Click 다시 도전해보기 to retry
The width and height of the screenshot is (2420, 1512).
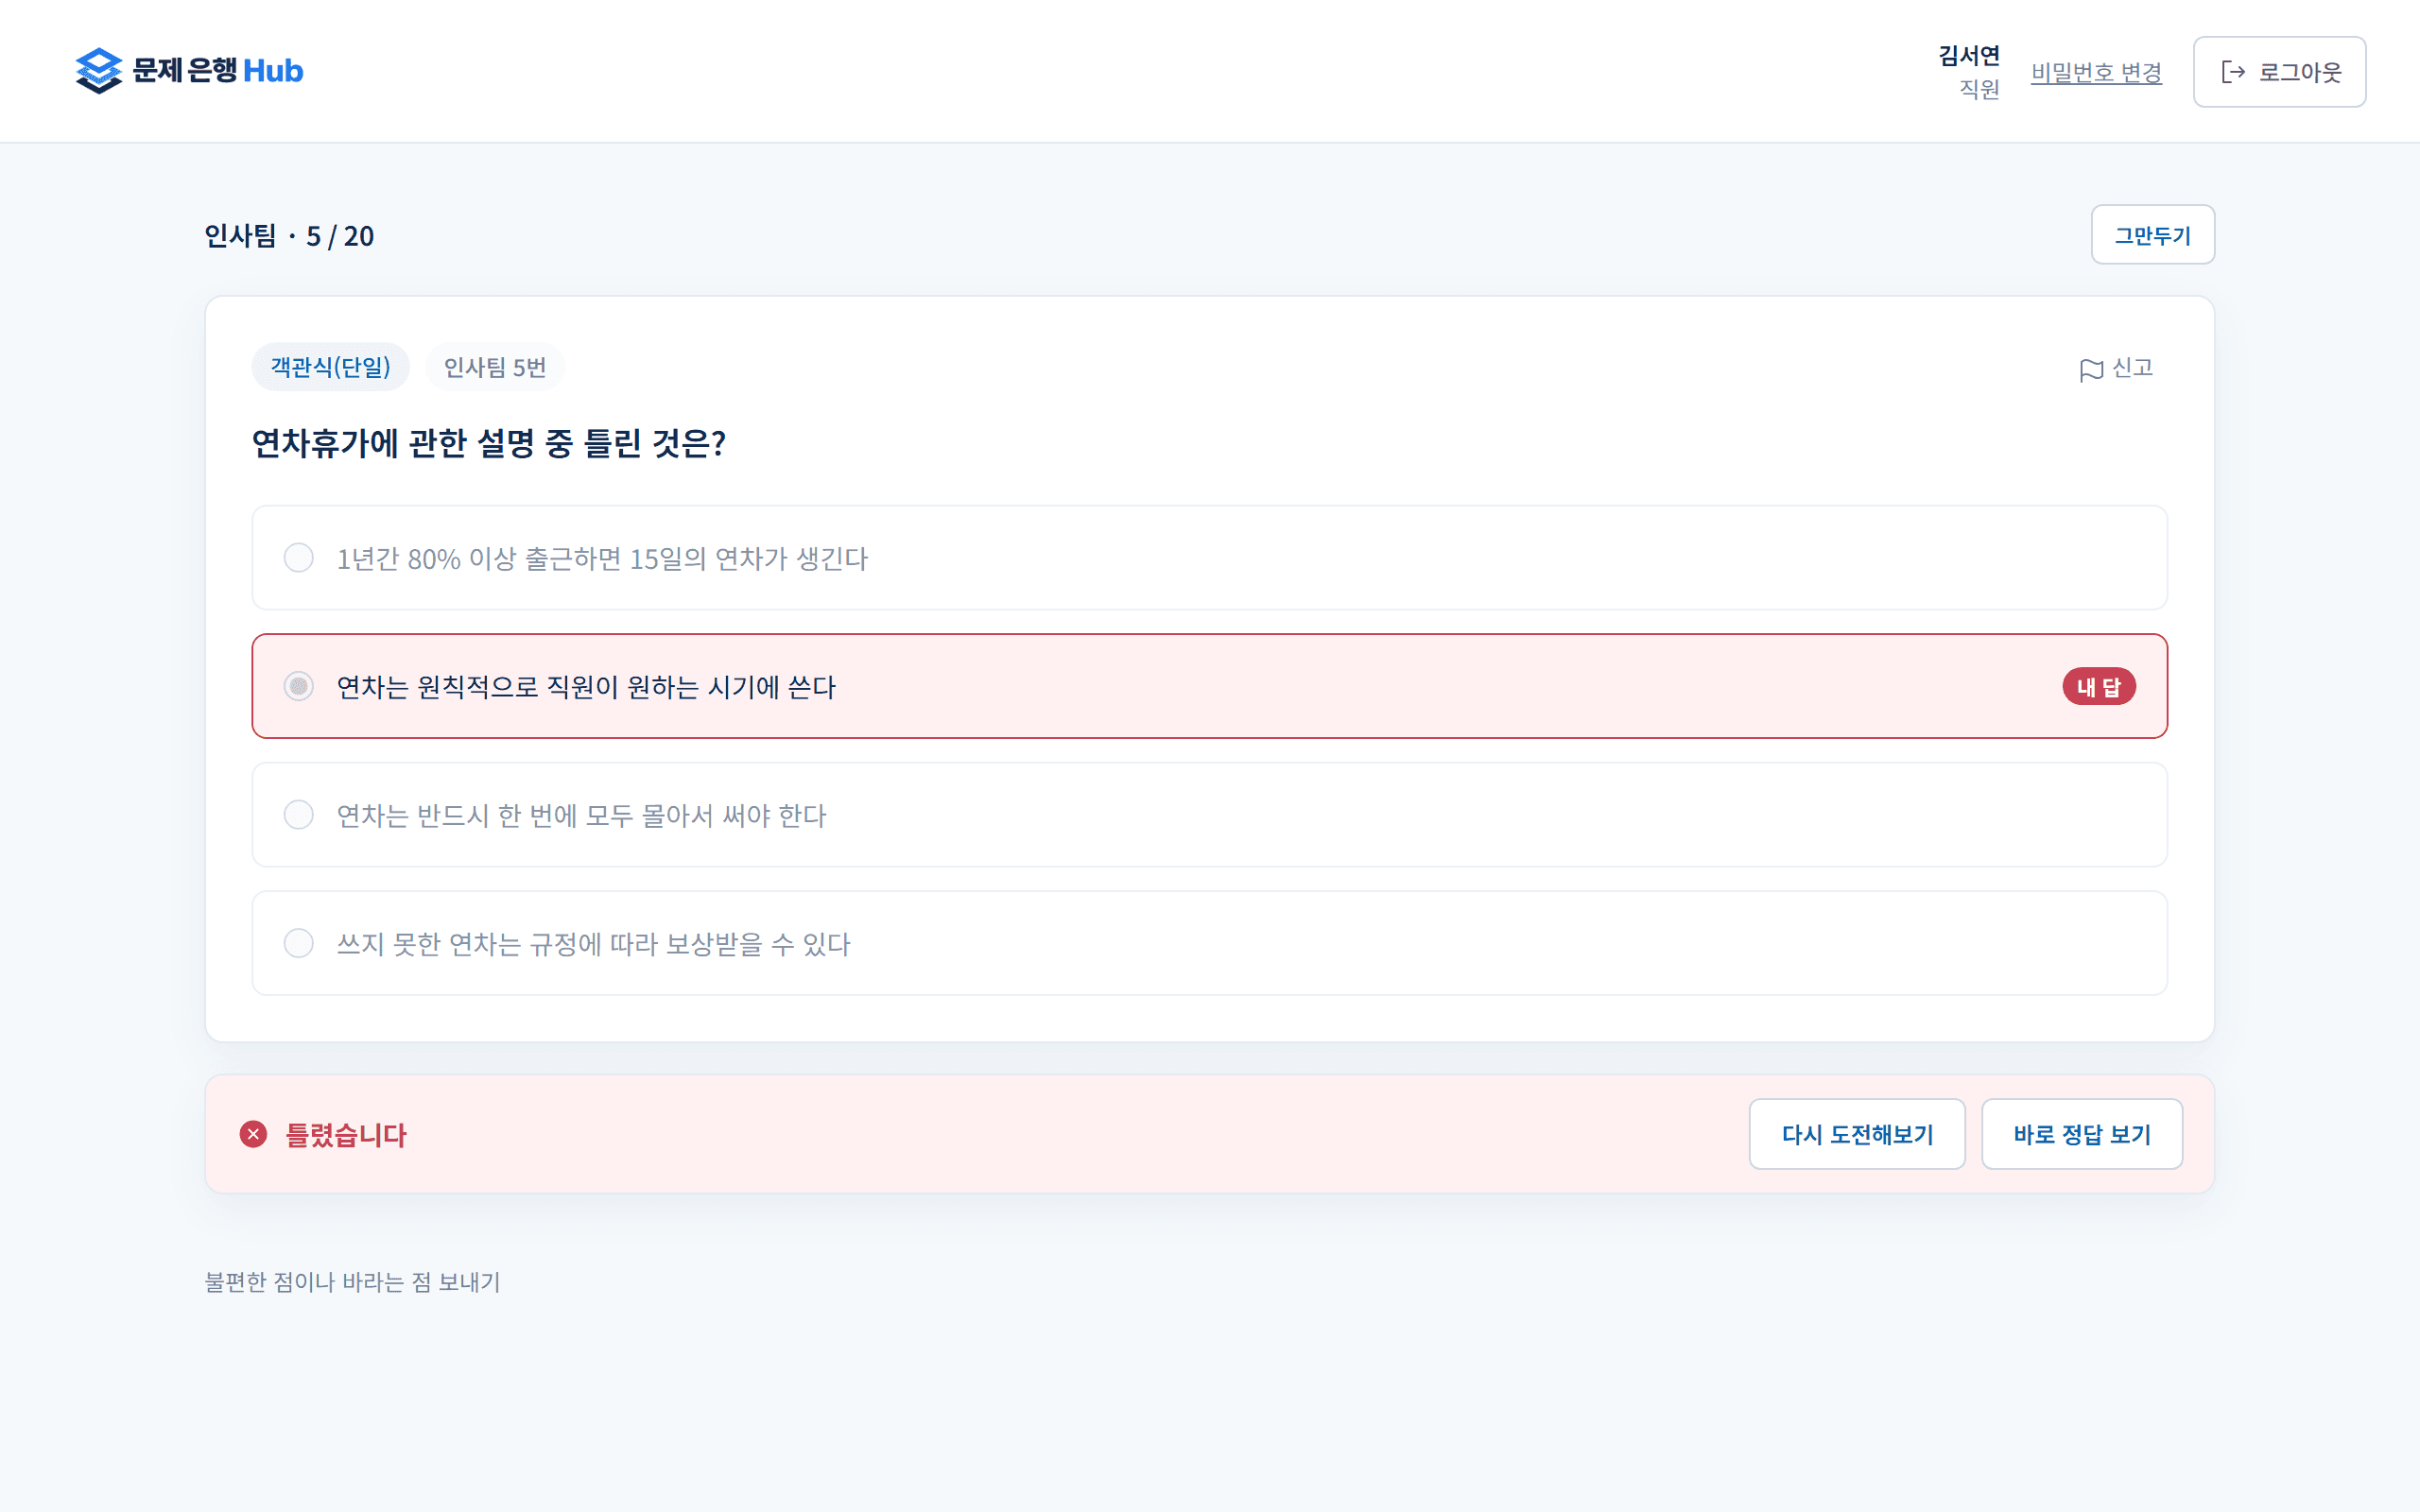[x=1857, y=1134]
